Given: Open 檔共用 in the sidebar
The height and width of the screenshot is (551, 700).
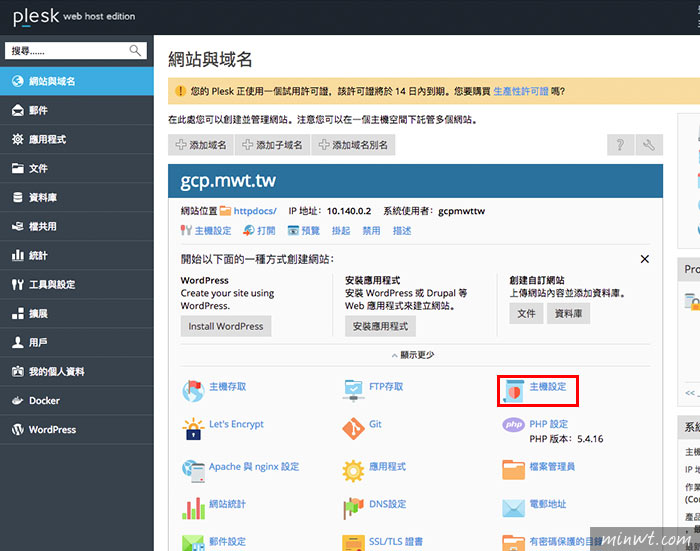Looking at the screenshot, I should 77,226.
